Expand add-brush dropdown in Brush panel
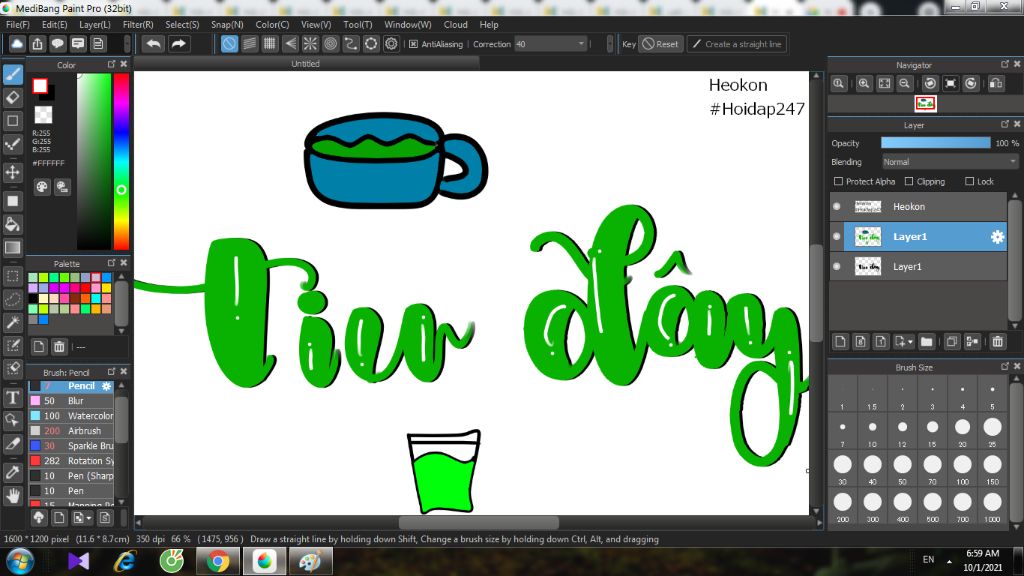The width and height of the screenshot is (1024, 576). point(89,518)
